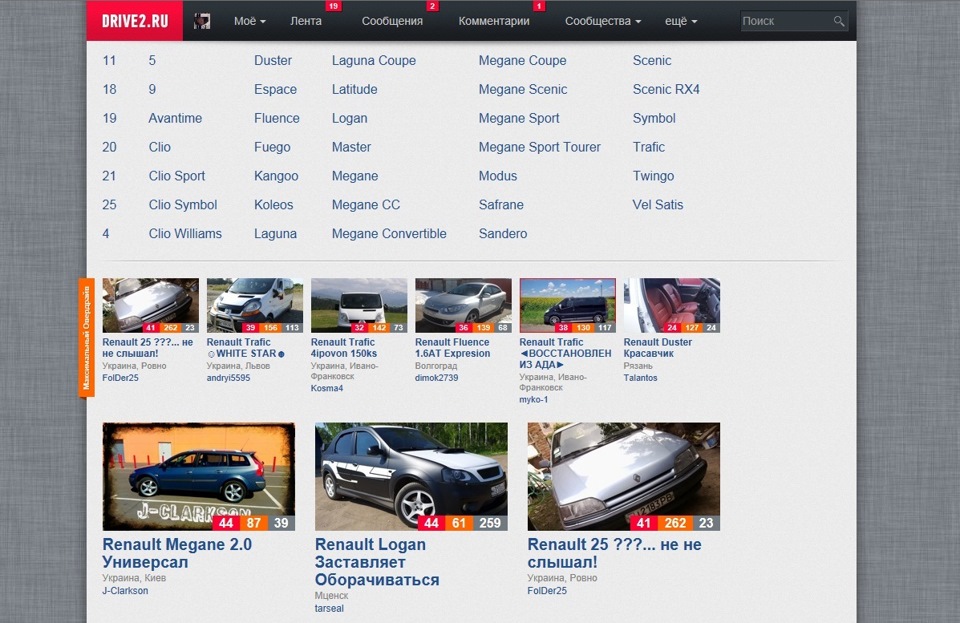Open the Master model link

coord(351,147)
